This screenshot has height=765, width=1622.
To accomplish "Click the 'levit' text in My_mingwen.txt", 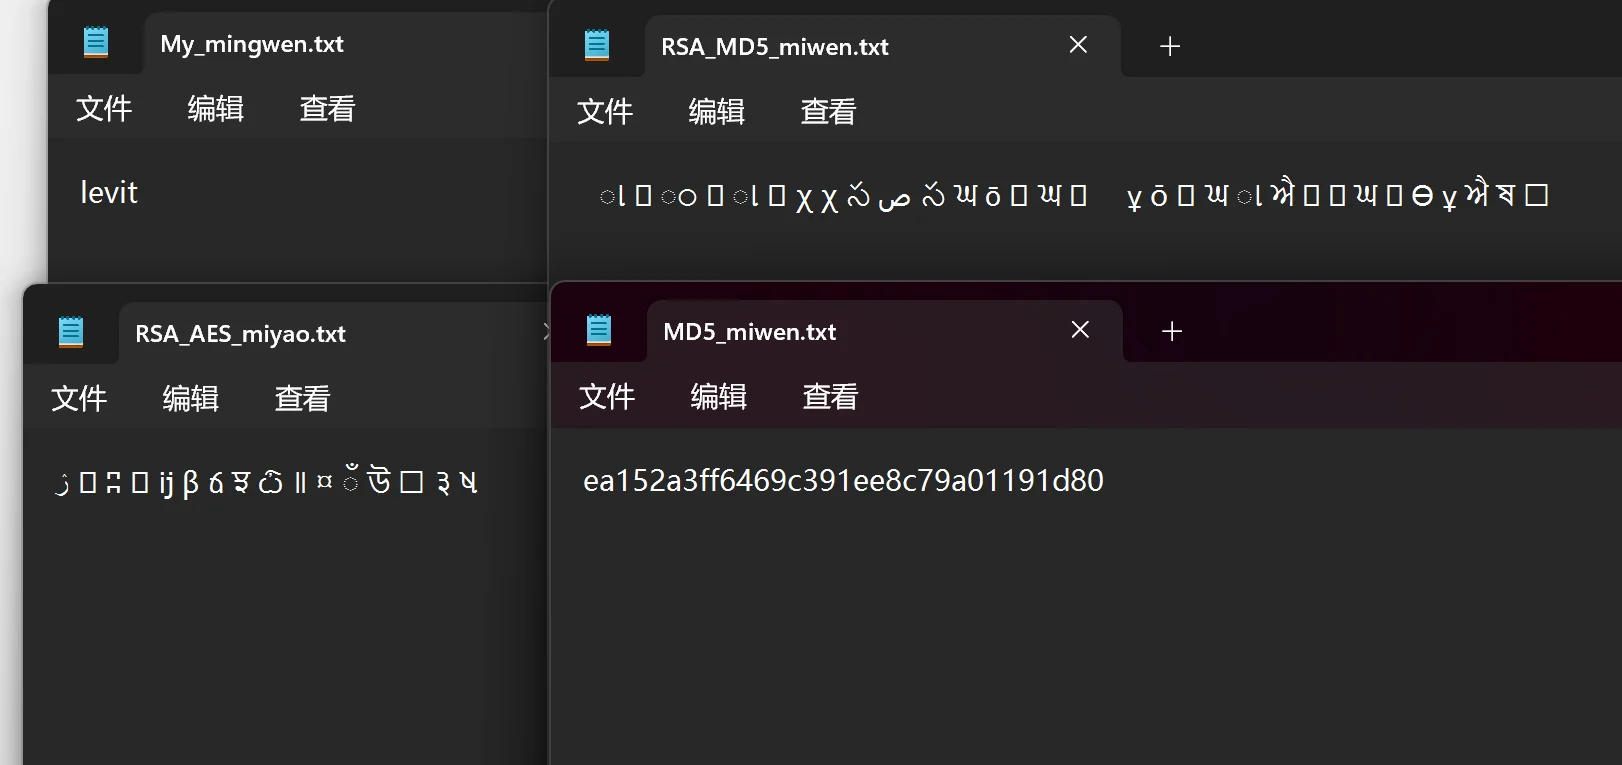I will pyautogui.click(x=109, y=192).
